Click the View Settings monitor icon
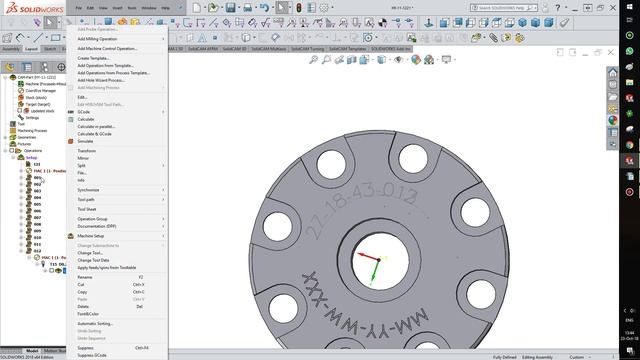This screenshot has width=640, height=360. [447, 60]
